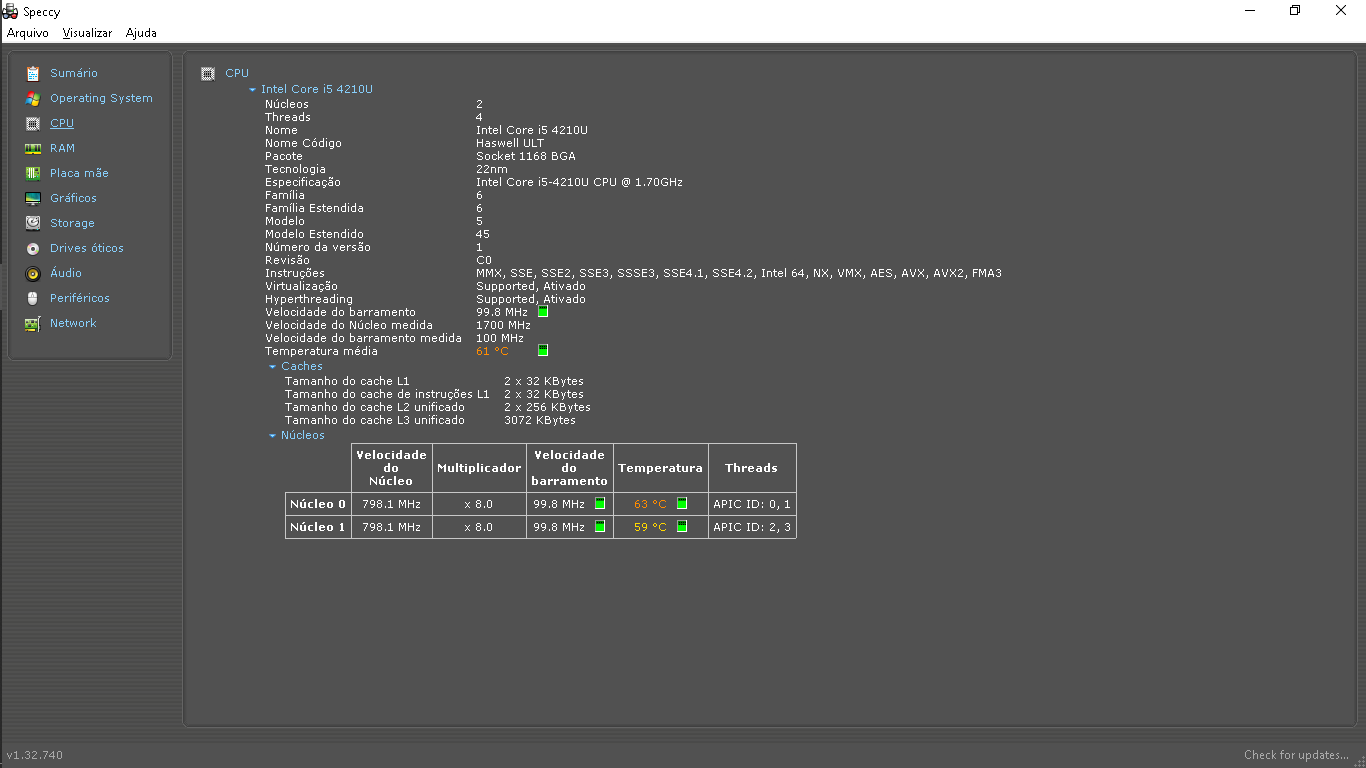This screenshot has height=768, width=1366.
Task: Select the CPU label in sidebar
Action: (62, 123)
